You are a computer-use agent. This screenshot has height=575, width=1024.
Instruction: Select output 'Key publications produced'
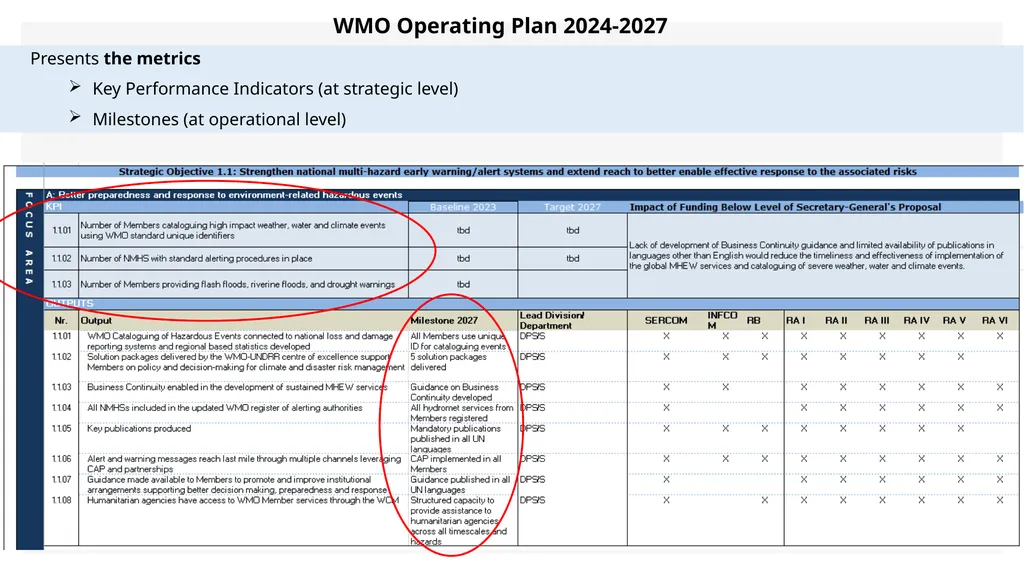139,429
